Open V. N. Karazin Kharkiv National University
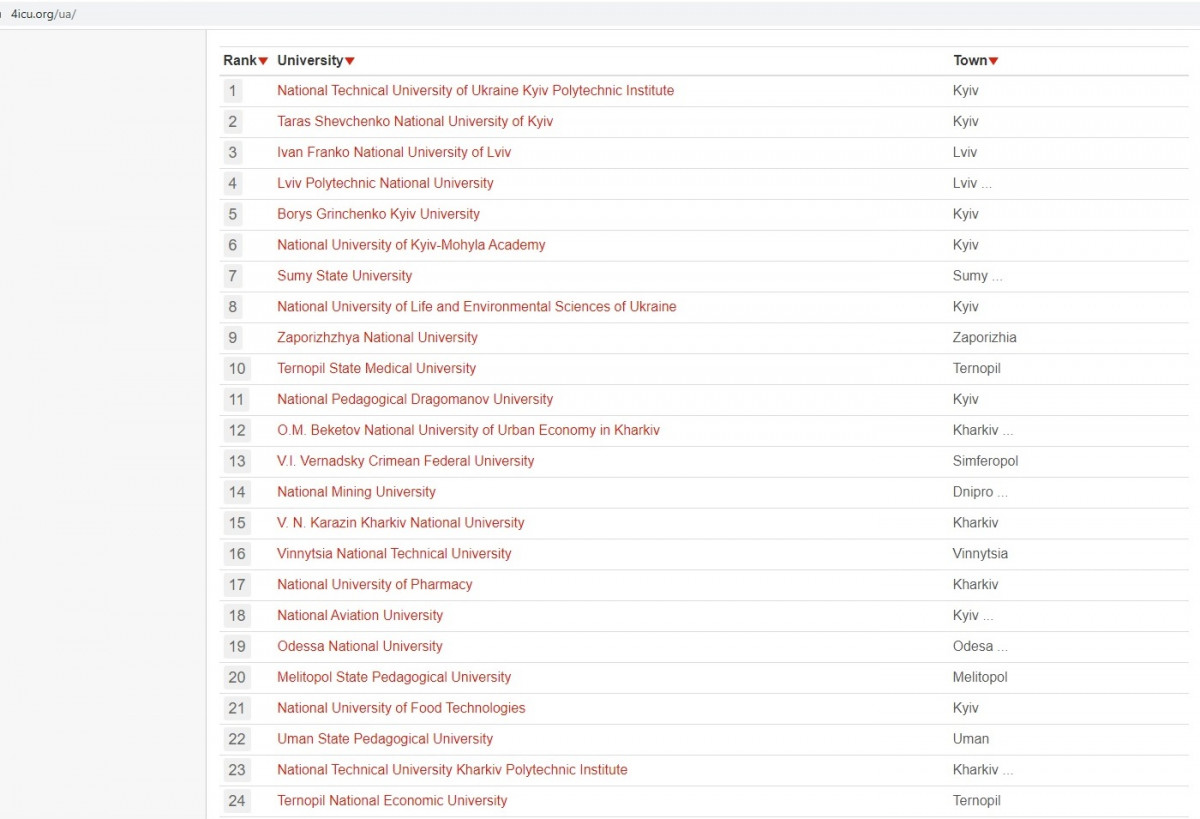 400,523
